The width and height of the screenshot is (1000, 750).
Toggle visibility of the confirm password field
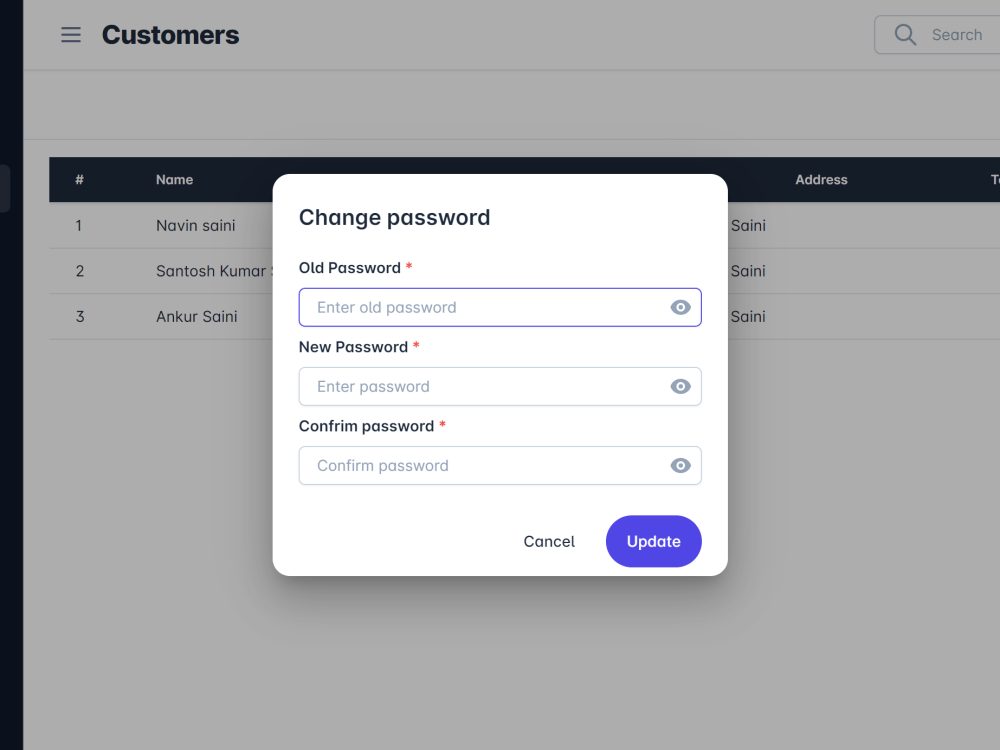click(x=681, y=465)
